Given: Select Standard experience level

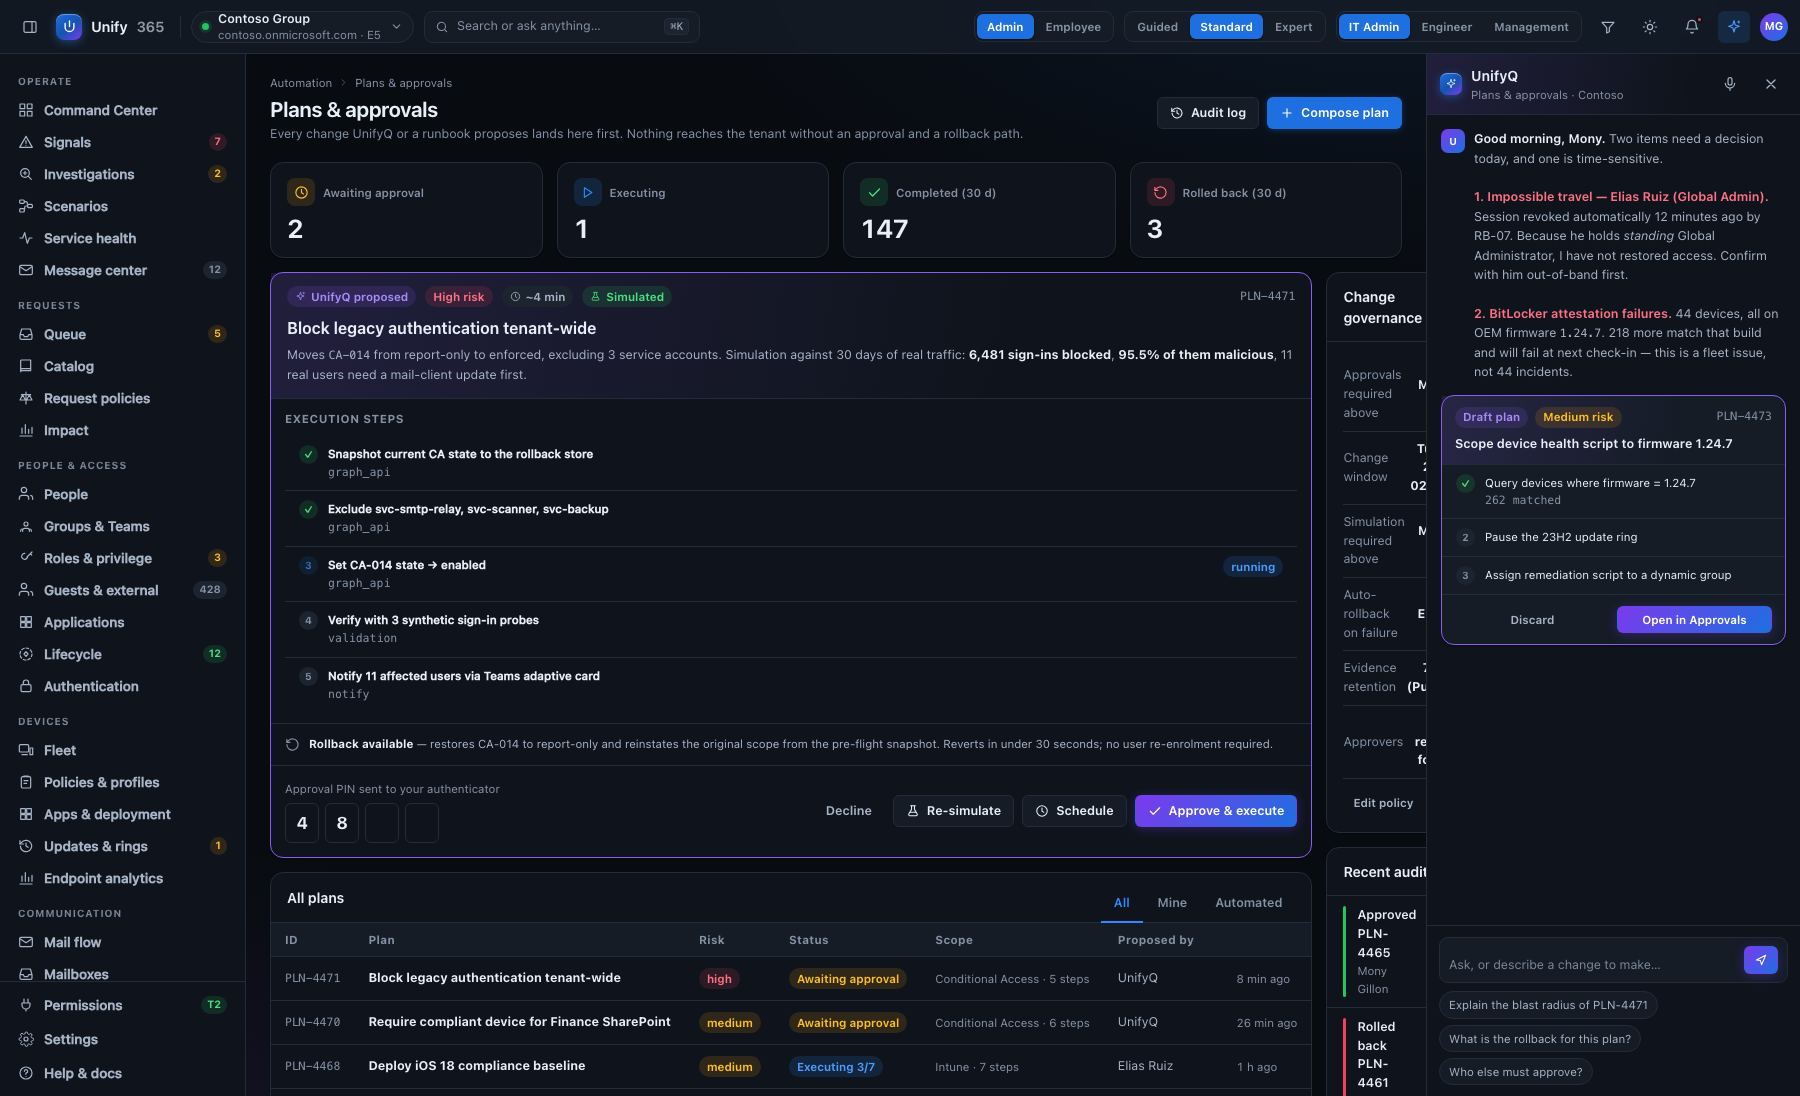Looking at the screenshot, I should [x=1226, y=27].
